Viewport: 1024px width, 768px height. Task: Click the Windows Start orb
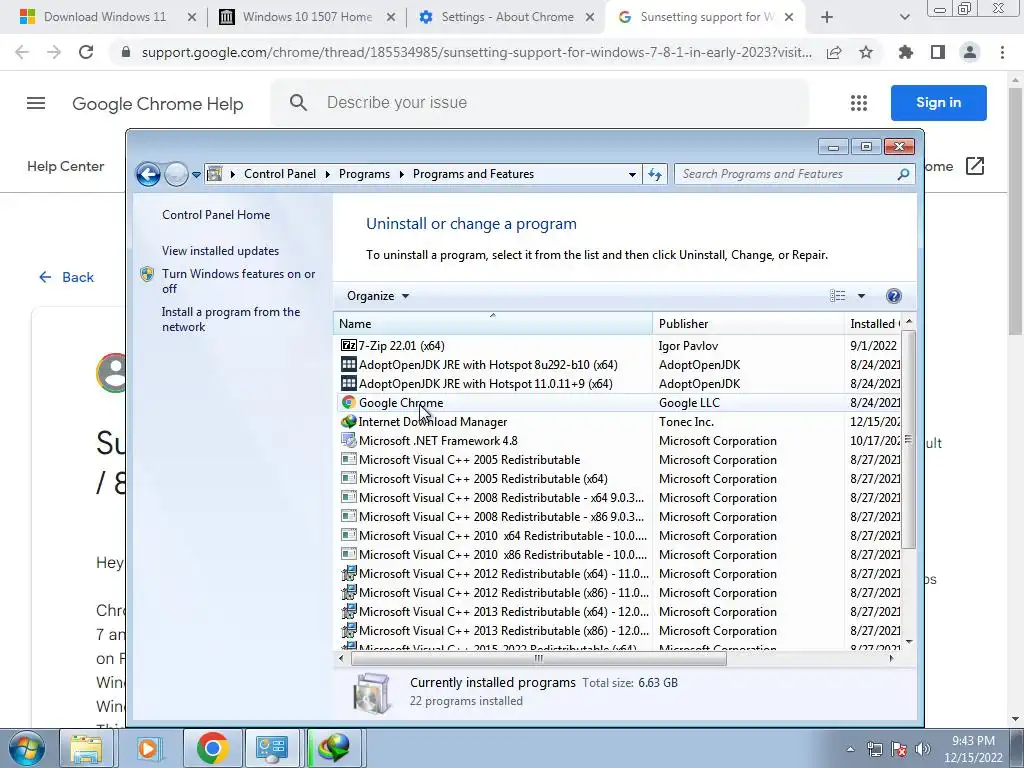point(26,748)
